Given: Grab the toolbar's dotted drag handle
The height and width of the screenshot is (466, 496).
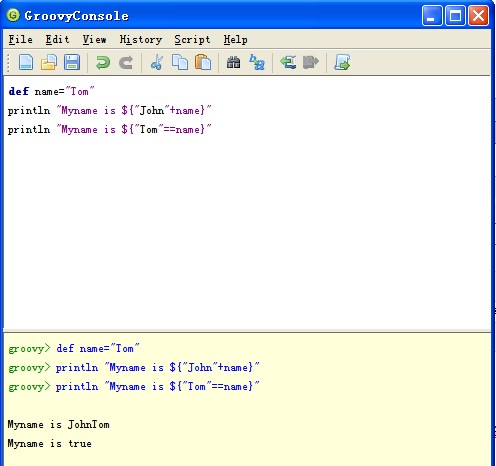Looking at the screenshot, I should [9, 63].
